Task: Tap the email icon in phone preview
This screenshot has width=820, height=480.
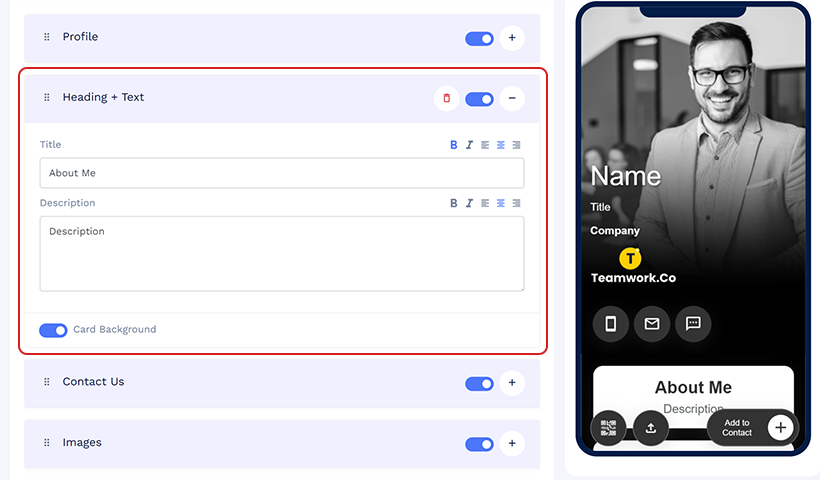Action: 652,324
